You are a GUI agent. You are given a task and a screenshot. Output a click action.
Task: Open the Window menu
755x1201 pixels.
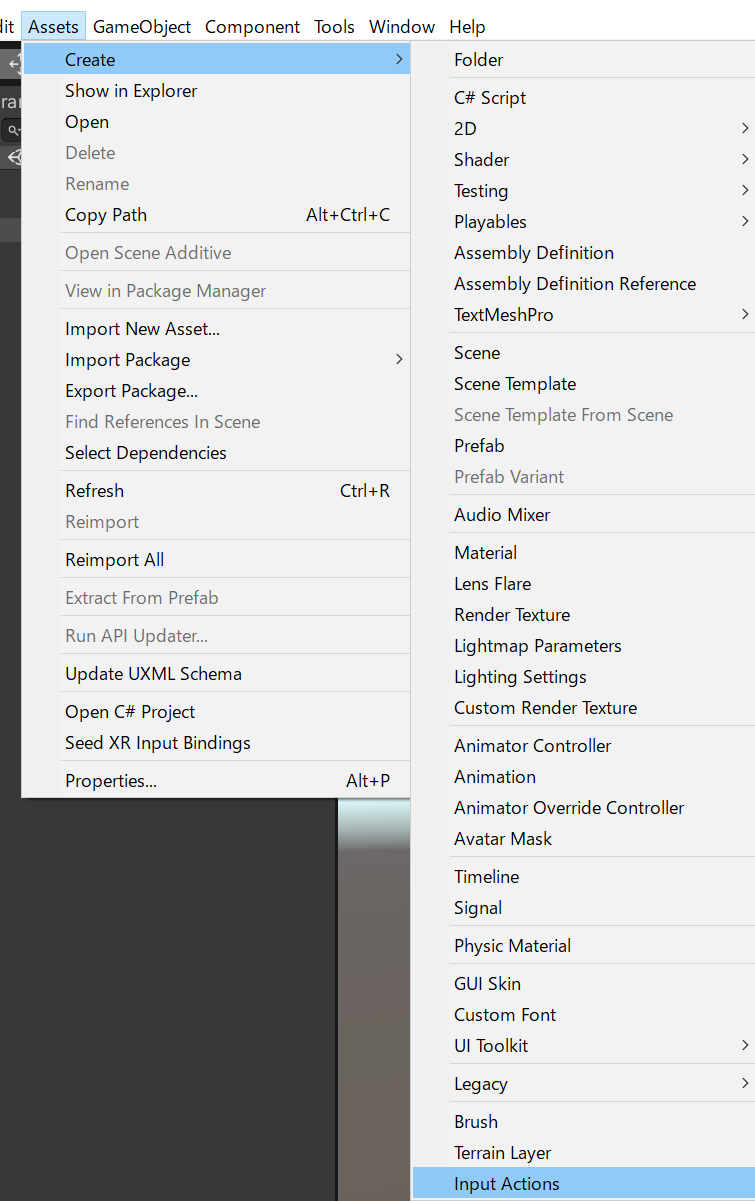[x=401, y=26]
